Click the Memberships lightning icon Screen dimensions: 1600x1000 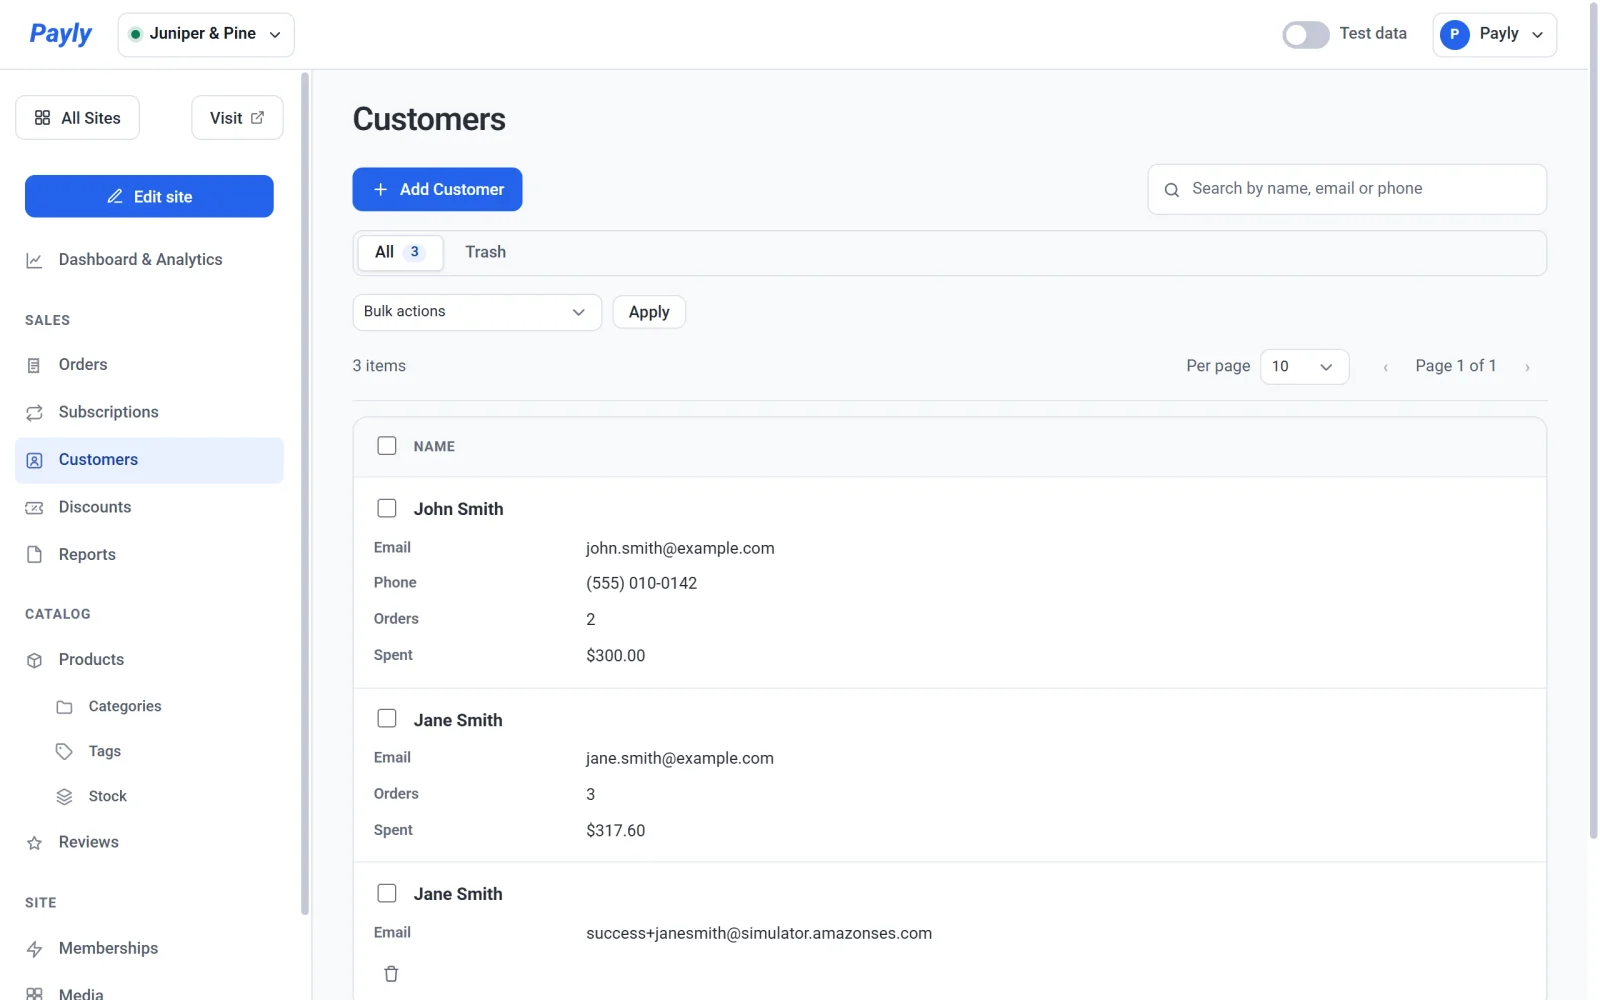pos(34,949)
